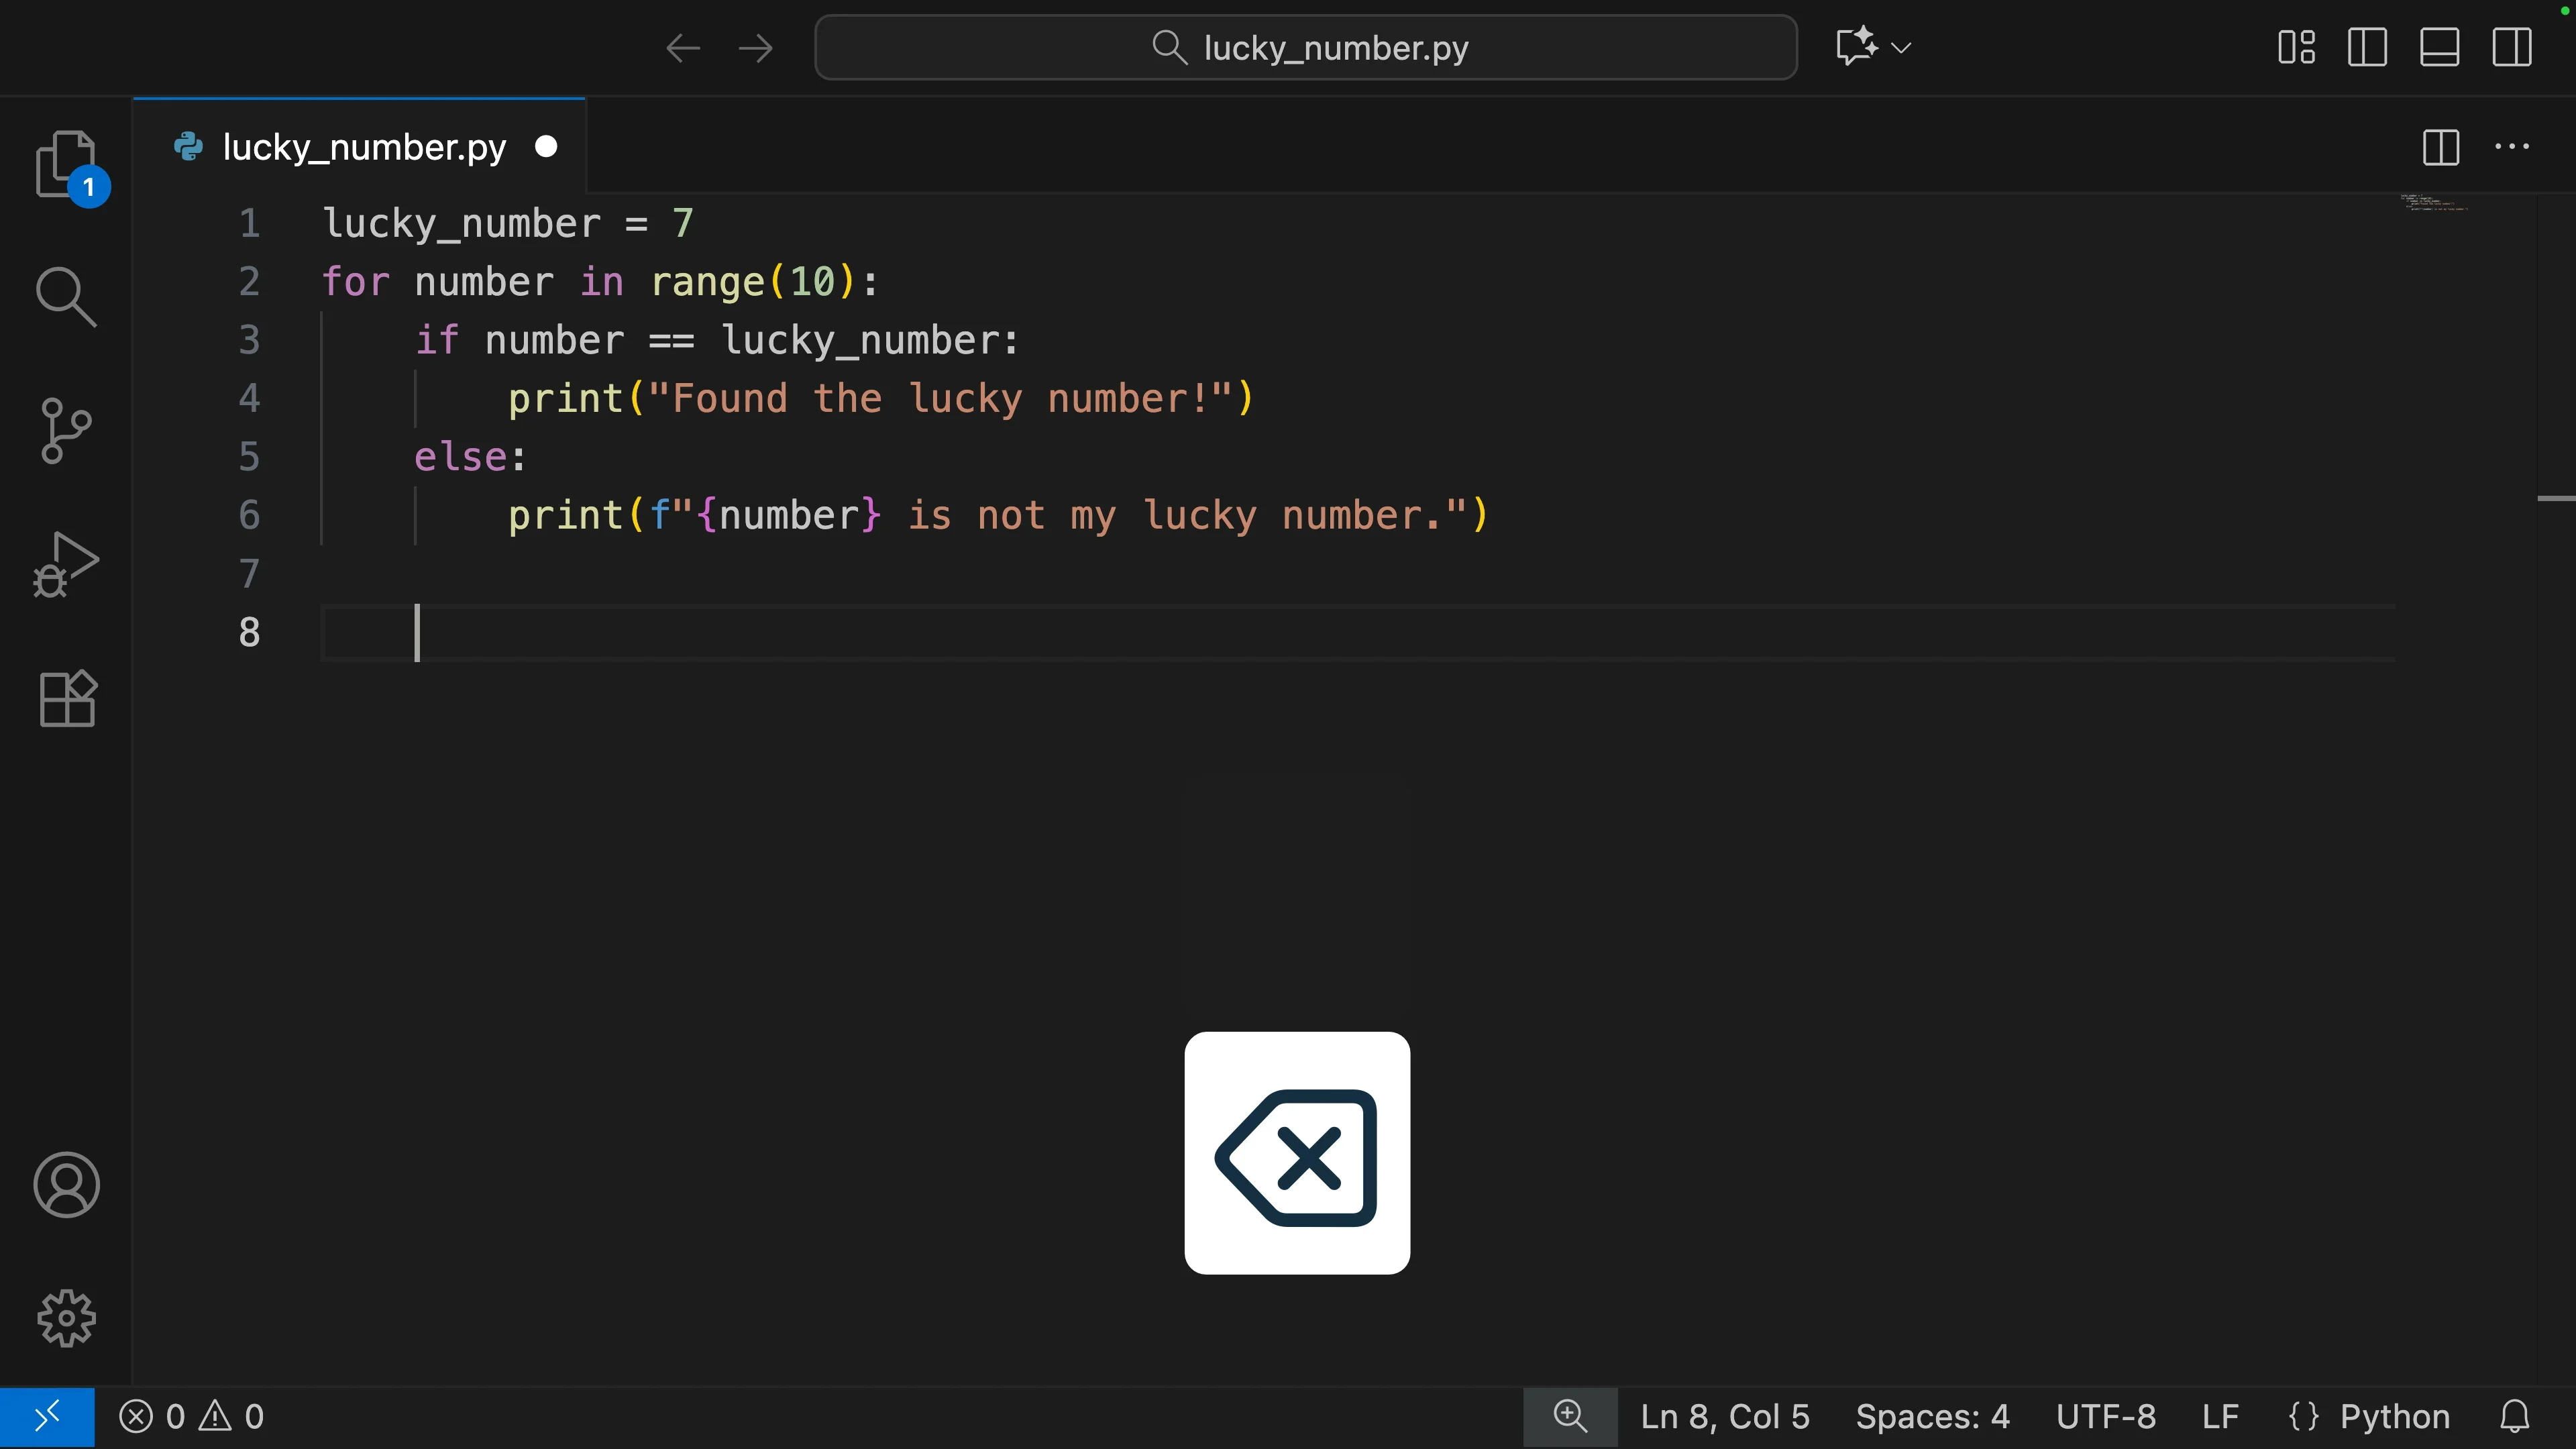The height and width of the screenshot is (1449, 2576).
Task: Open the Customize Layout options
Action: 2296,47
